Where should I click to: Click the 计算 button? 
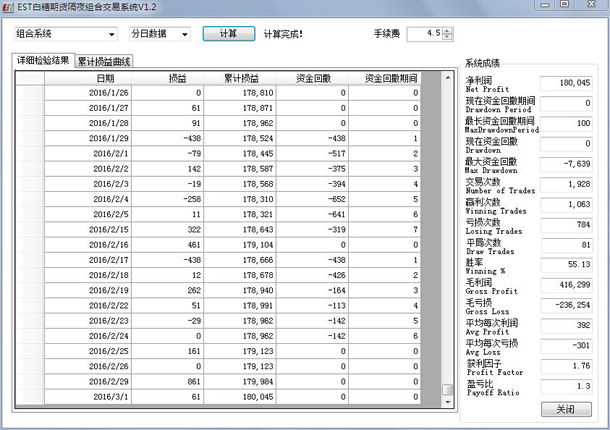pyautogui.click(x=229, y=34)
